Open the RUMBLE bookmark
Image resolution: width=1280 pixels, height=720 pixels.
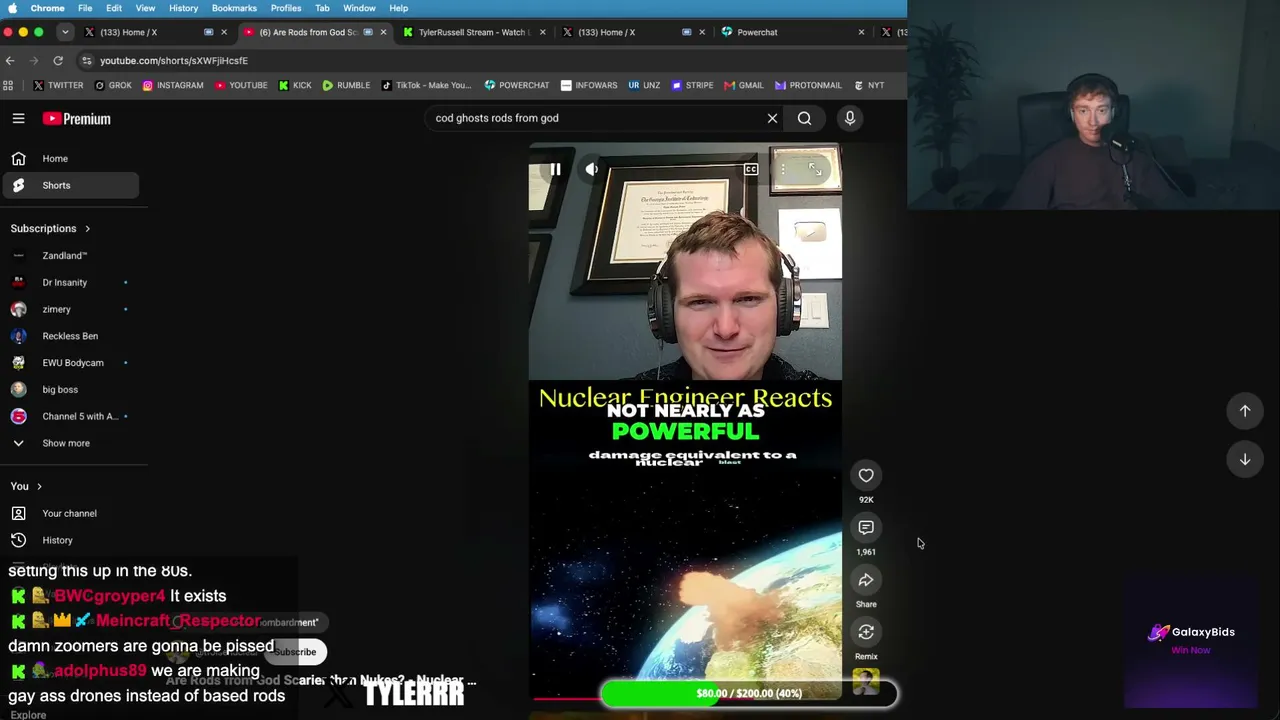[x=346, y=85]
